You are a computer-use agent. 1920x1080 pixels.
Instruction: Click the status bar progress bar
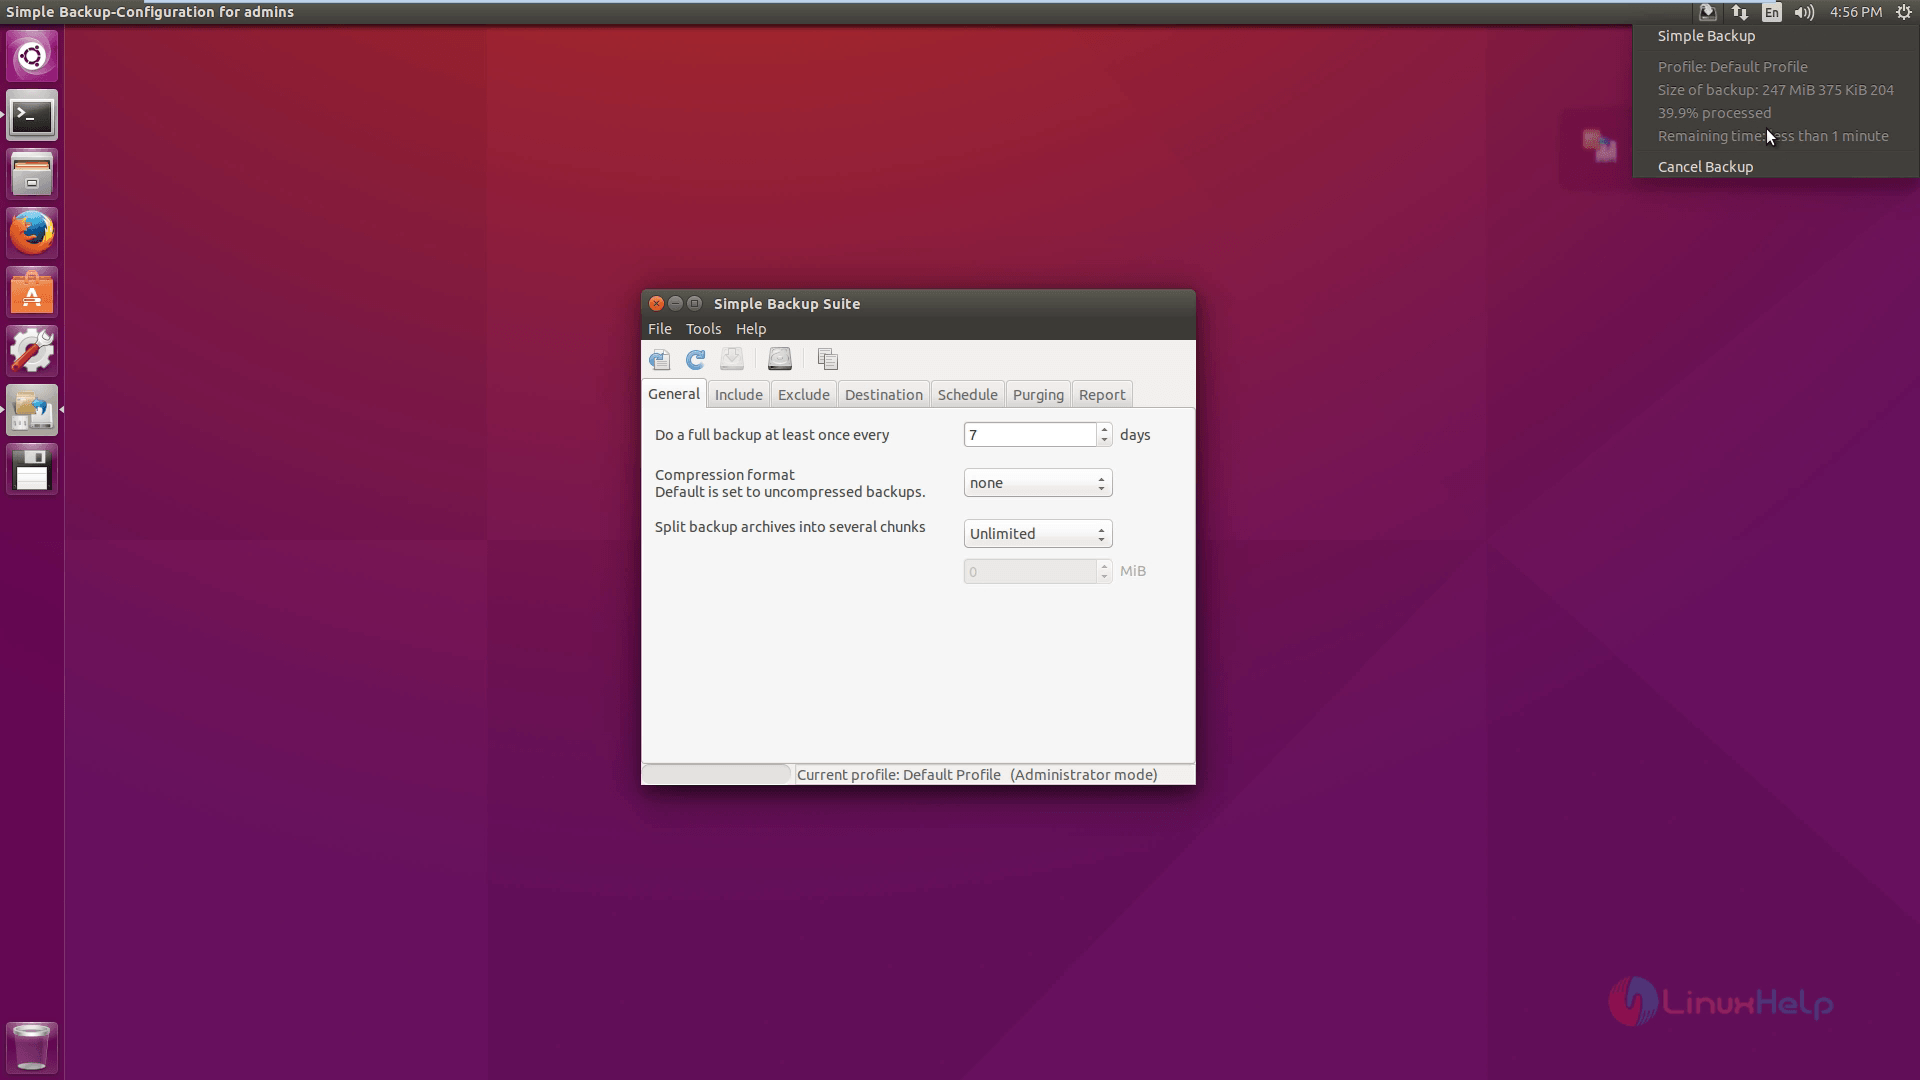716,774
